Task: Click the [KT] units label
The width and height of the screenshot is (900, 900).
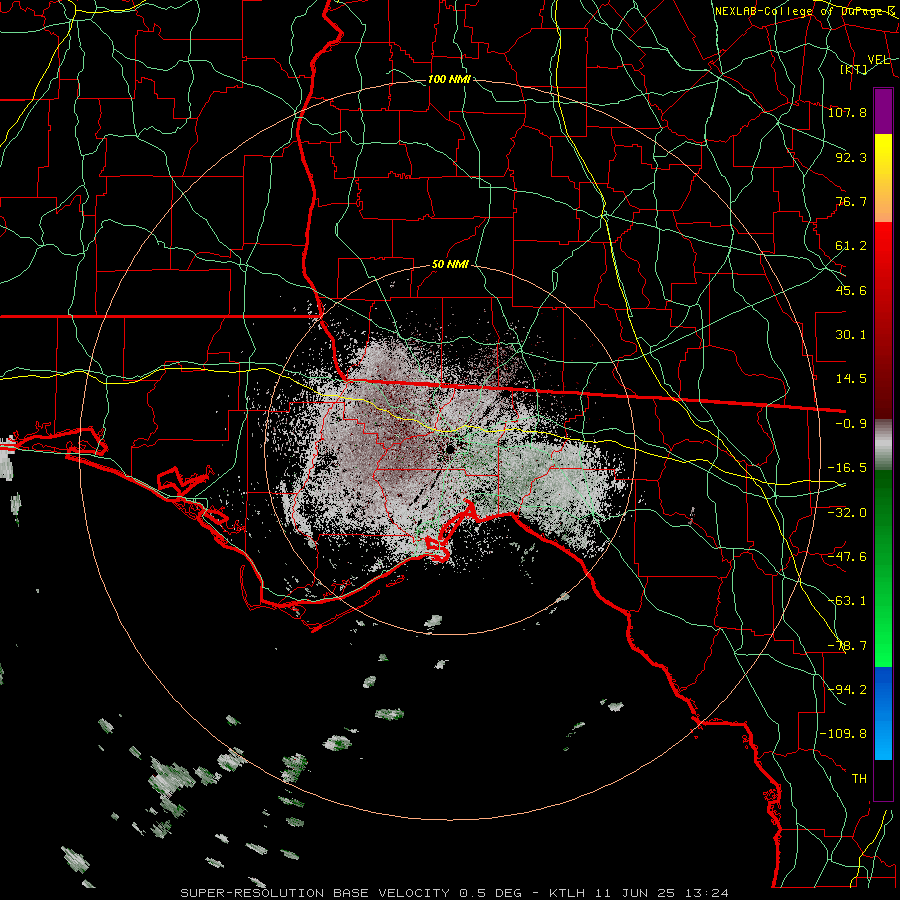Action: [x=854, y=69]
